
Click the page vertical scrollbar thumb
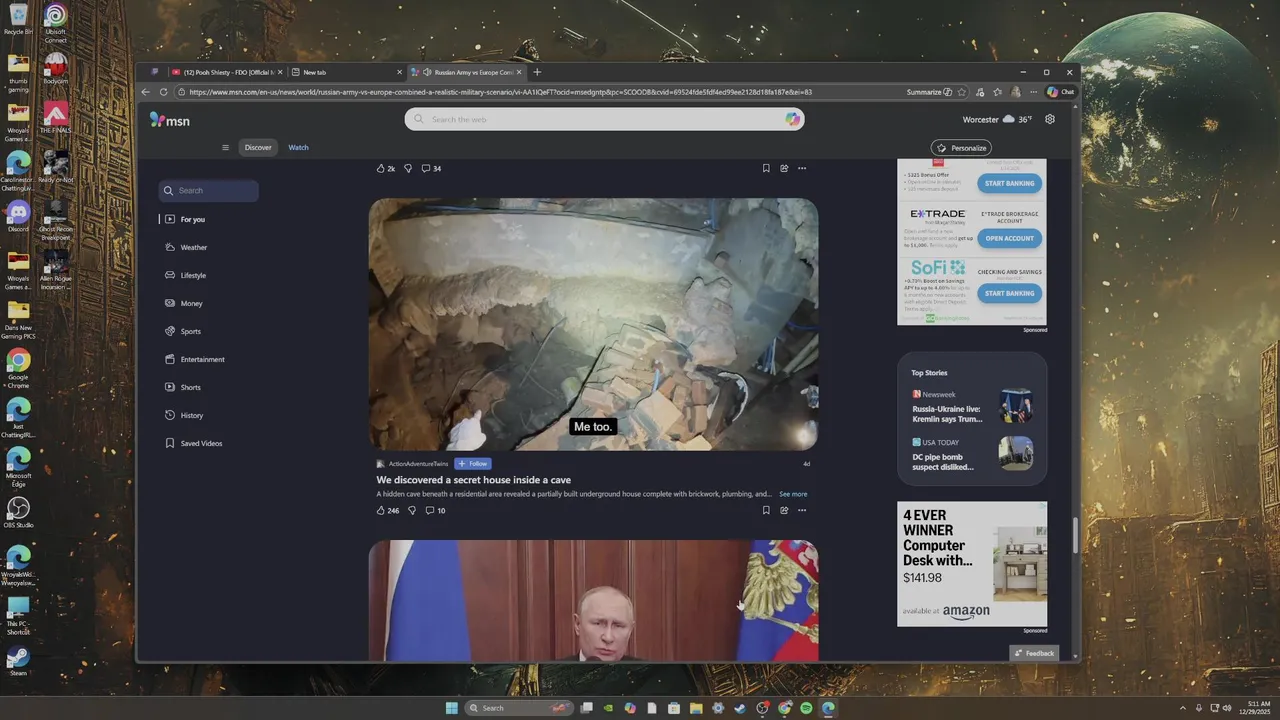click(1076, 535)
